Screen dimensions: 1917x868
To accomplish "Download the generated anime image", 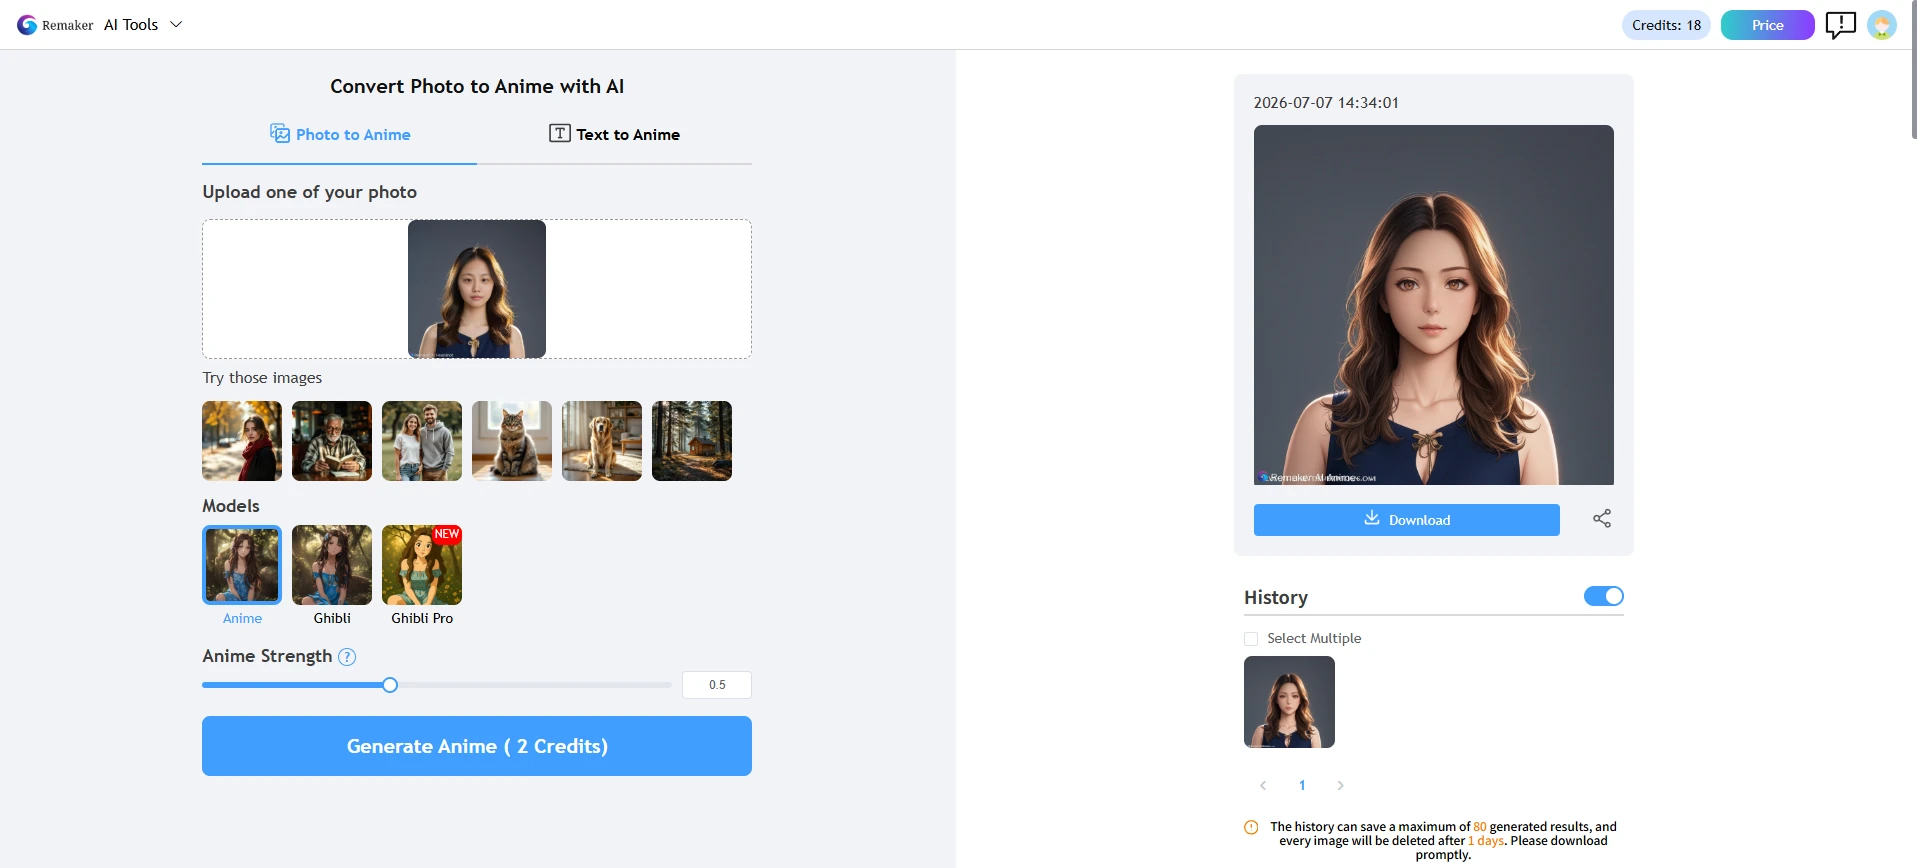I will [x=1407, y=520].
